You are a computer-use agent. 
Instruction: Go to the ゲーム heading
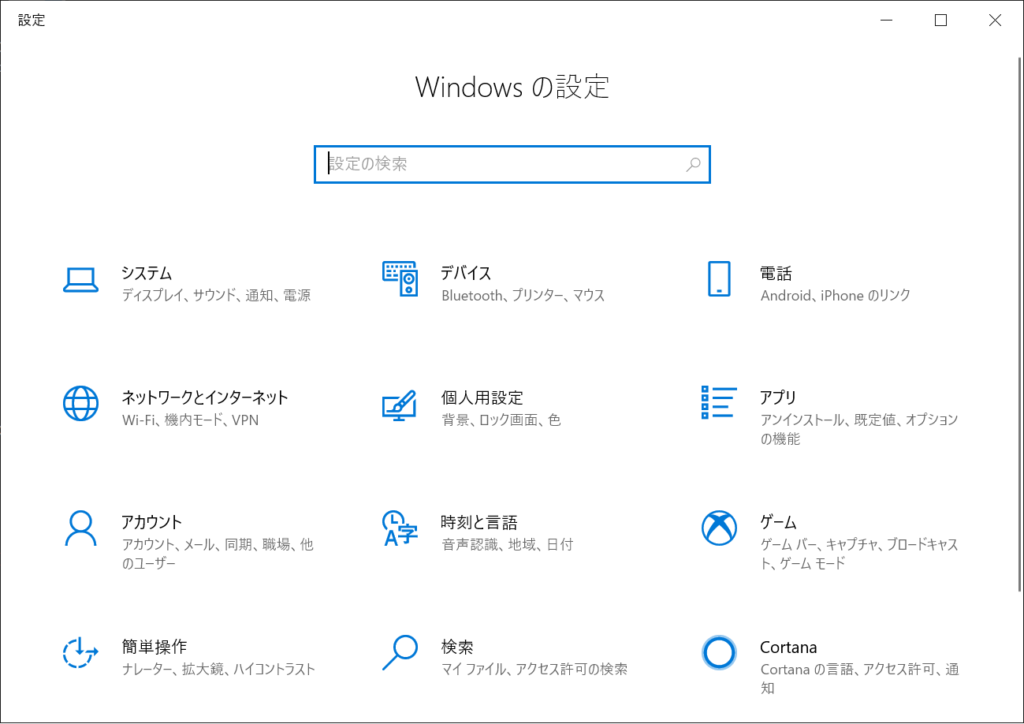coord(778,522)
